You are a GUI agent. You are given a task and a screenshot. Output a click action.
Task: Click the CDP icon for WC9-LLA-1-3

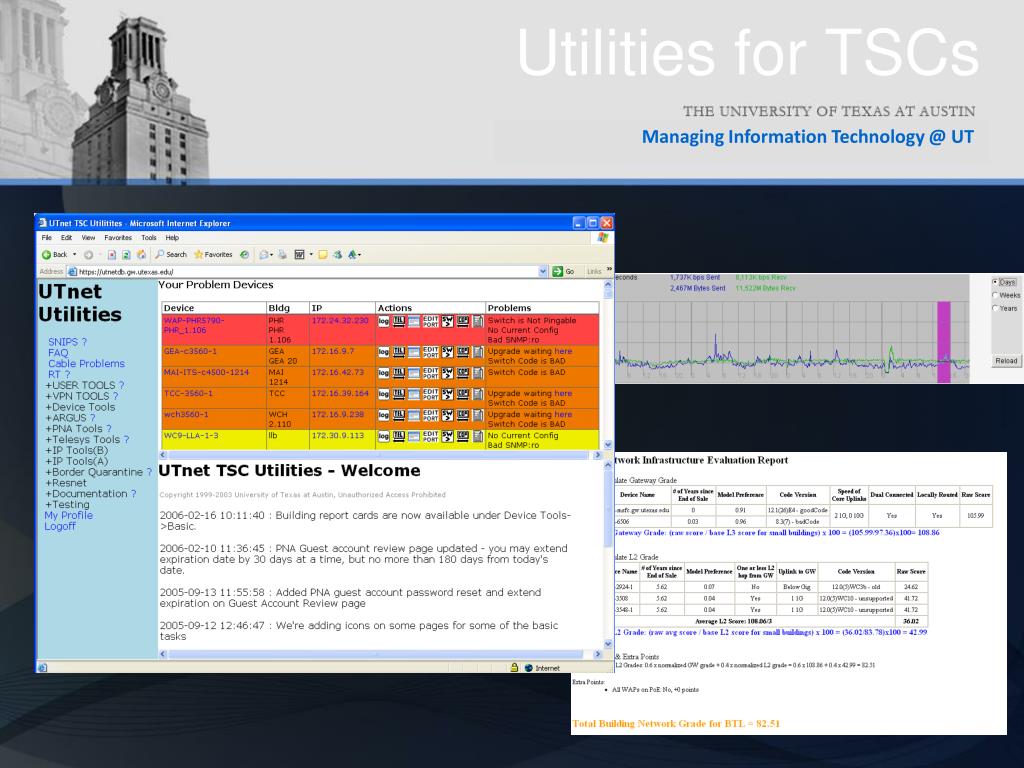[x=462, y=436]
